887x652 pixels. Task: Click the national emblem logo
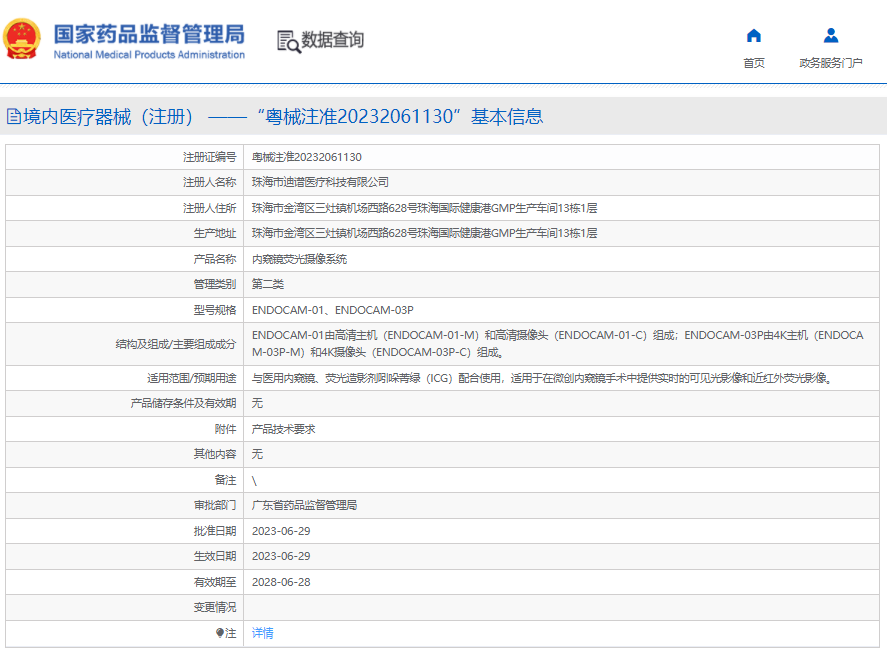point(22,39)
